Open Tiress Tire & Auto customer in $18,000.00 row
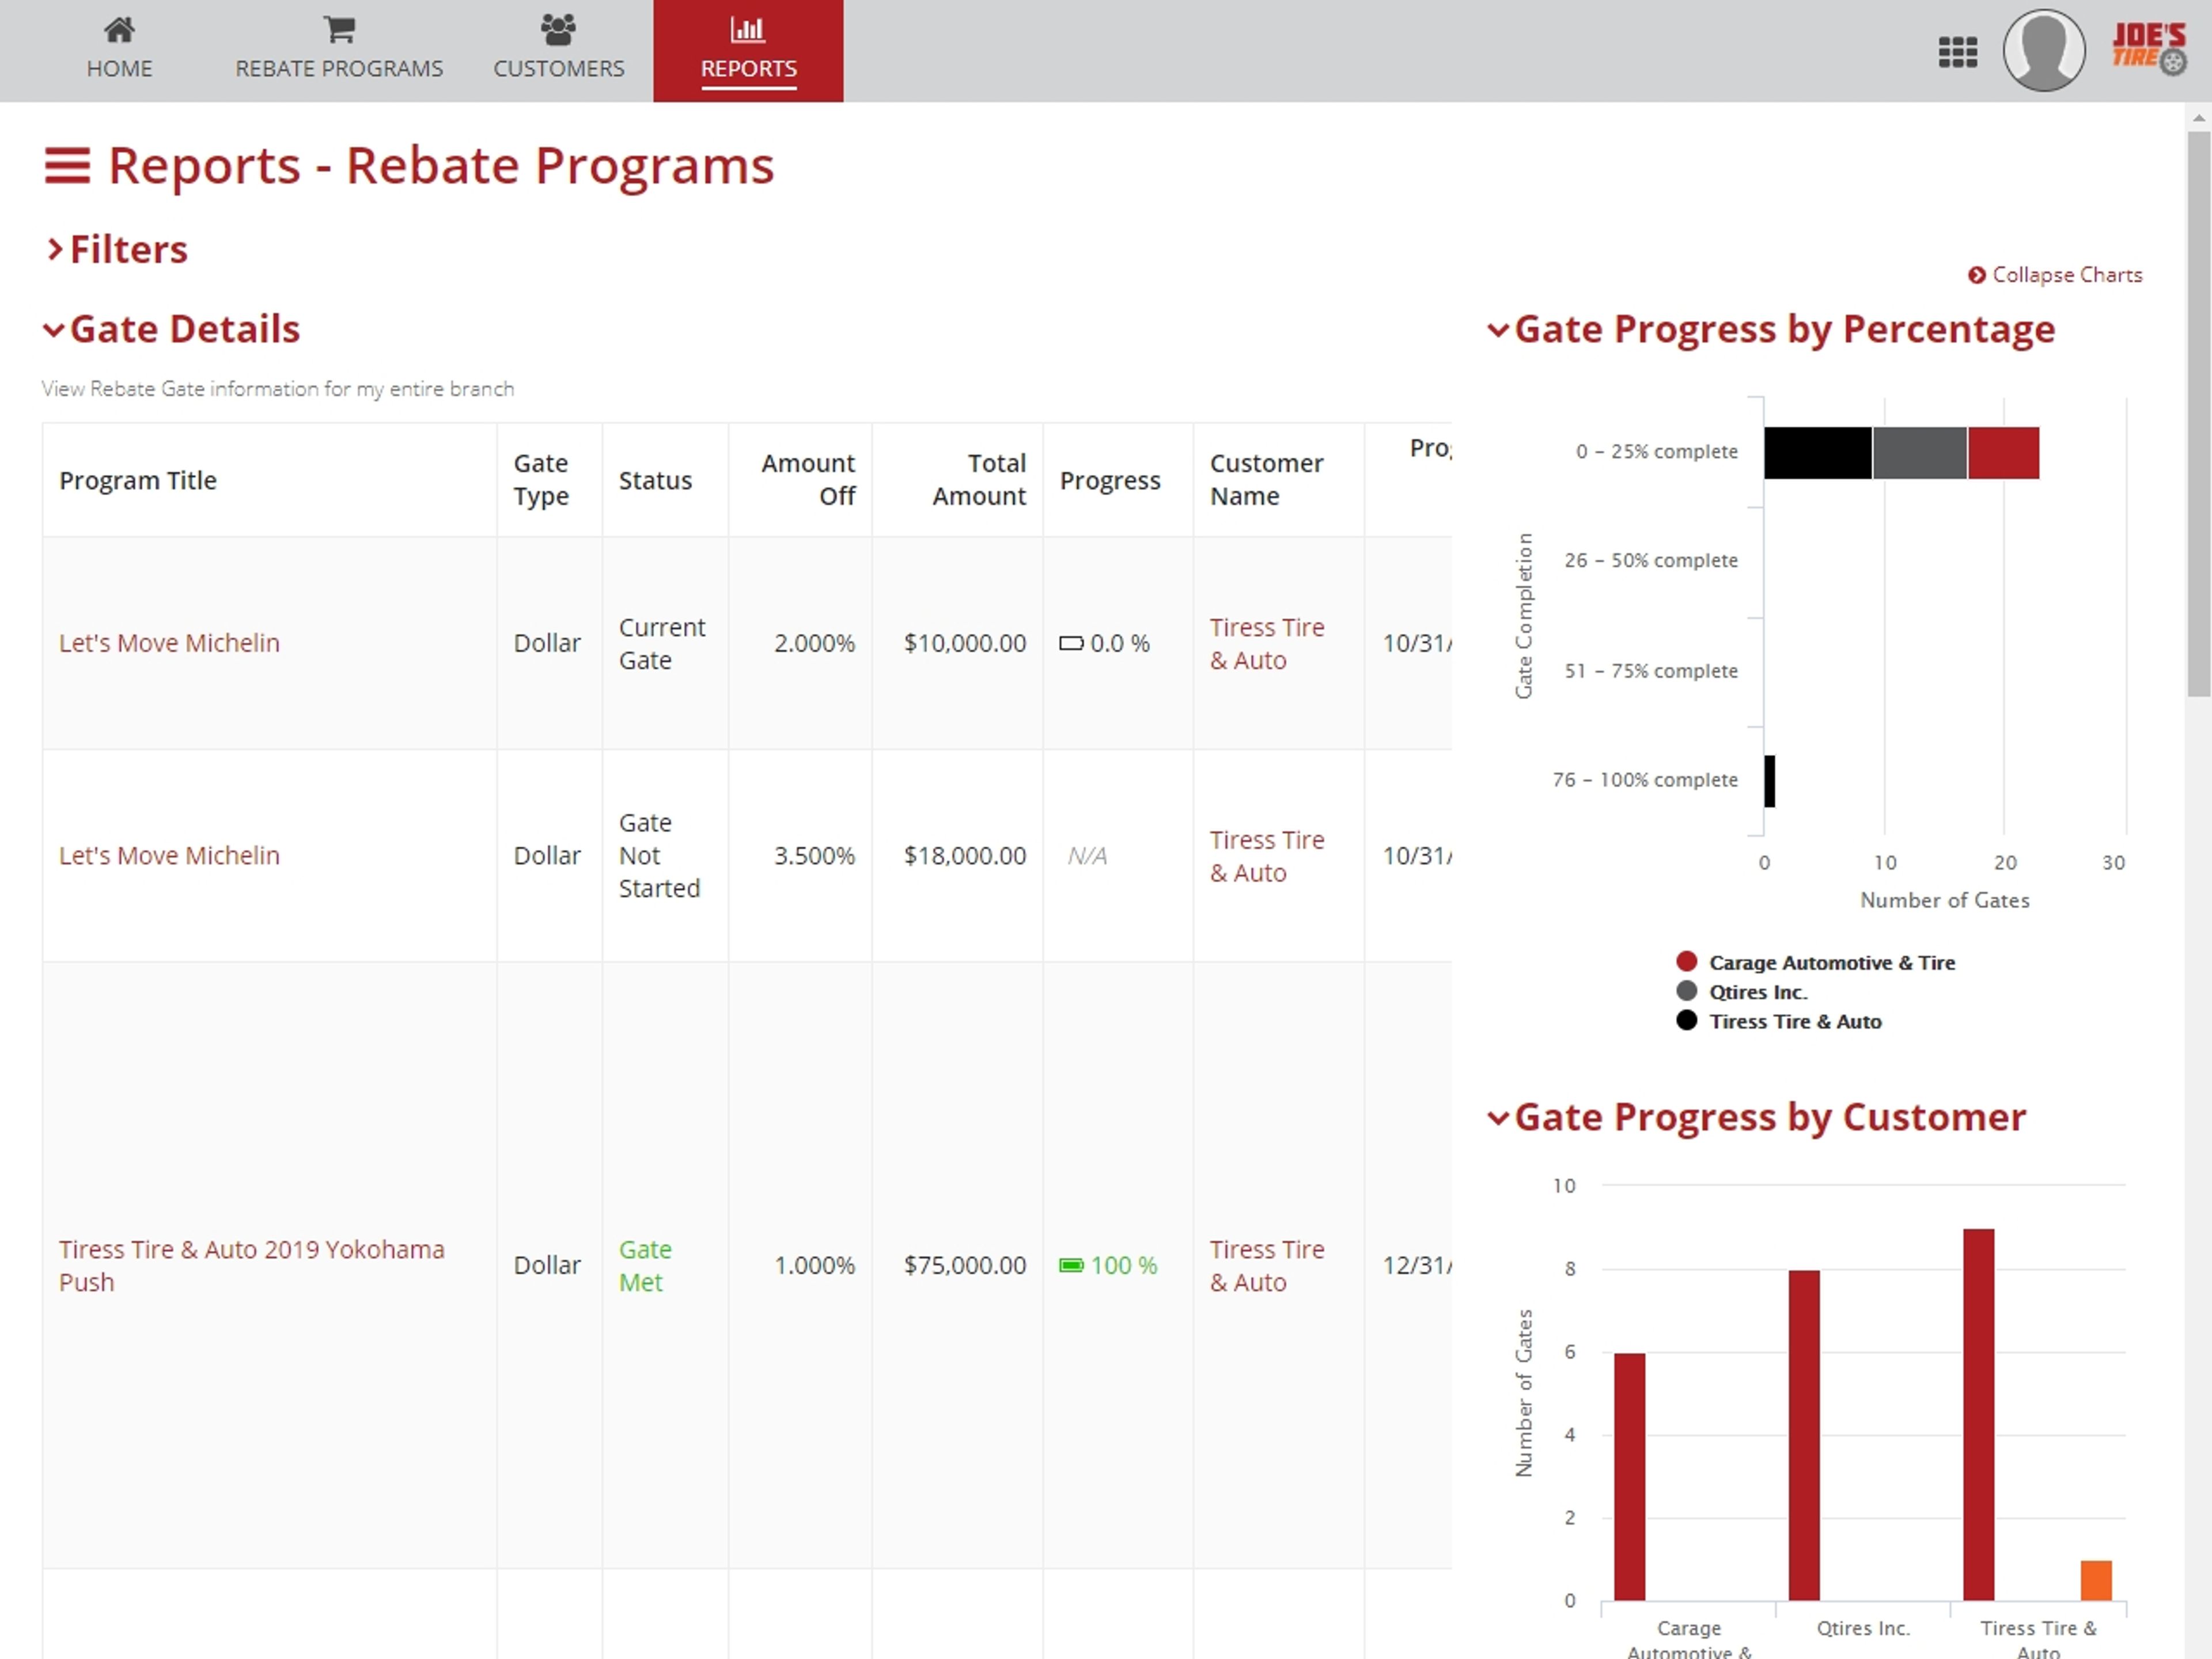 [1267, 856]
